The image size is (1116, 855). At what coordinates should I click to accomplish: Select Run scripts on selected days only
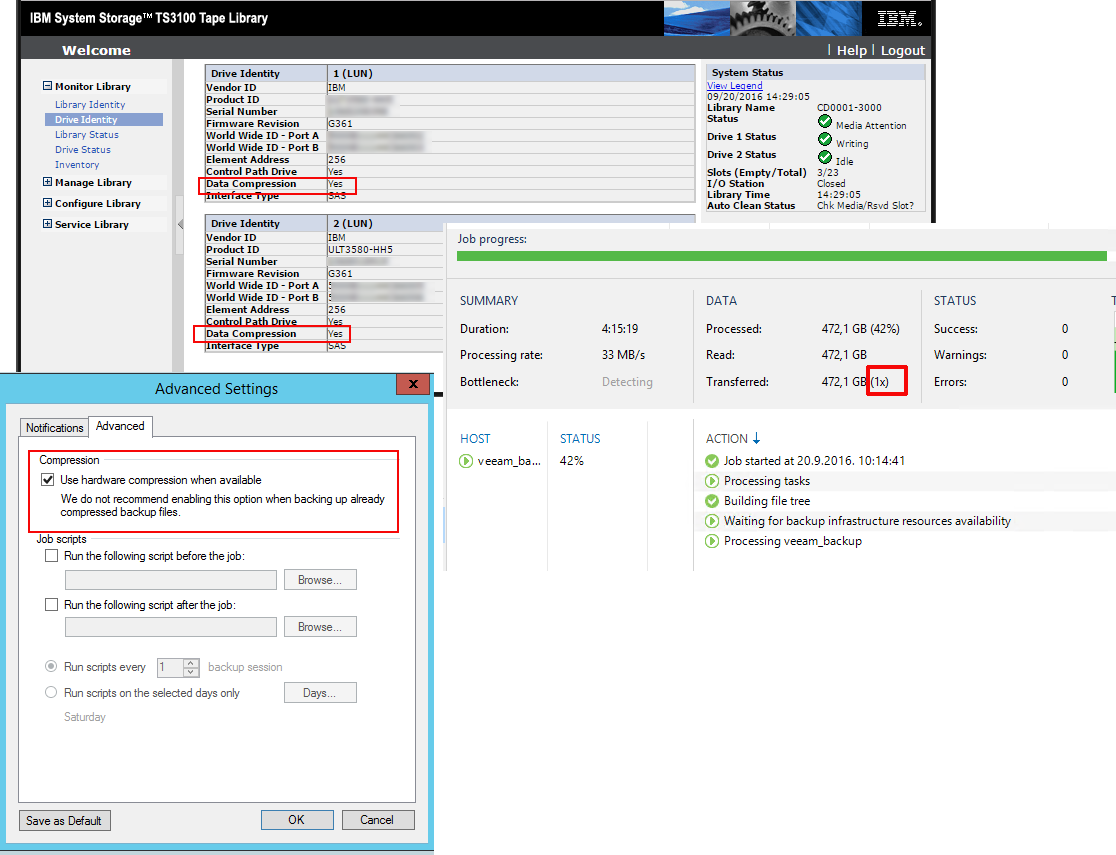(51, 692)
